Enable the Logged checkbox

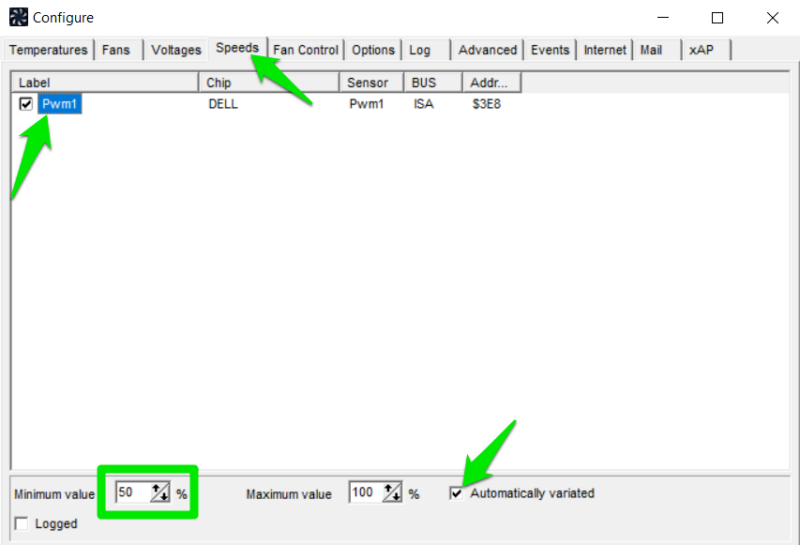pyautogui.click(x=21, y=524)
